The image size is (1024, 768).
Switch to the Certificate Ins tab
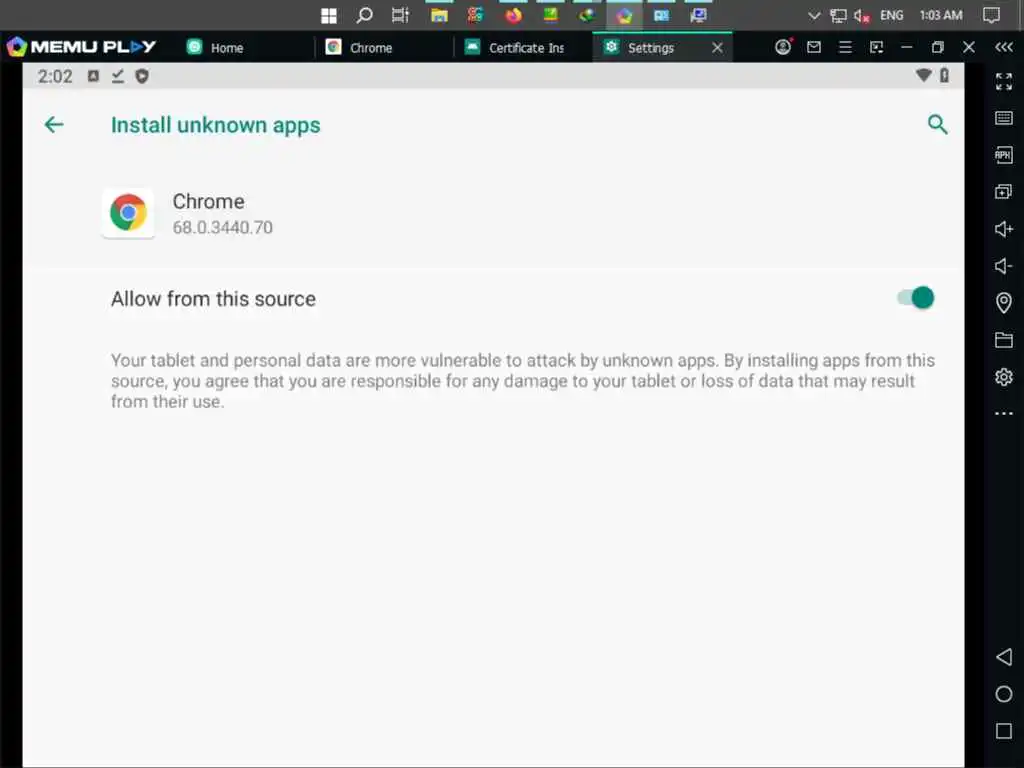pyautogui.click(x=515, y=47)
